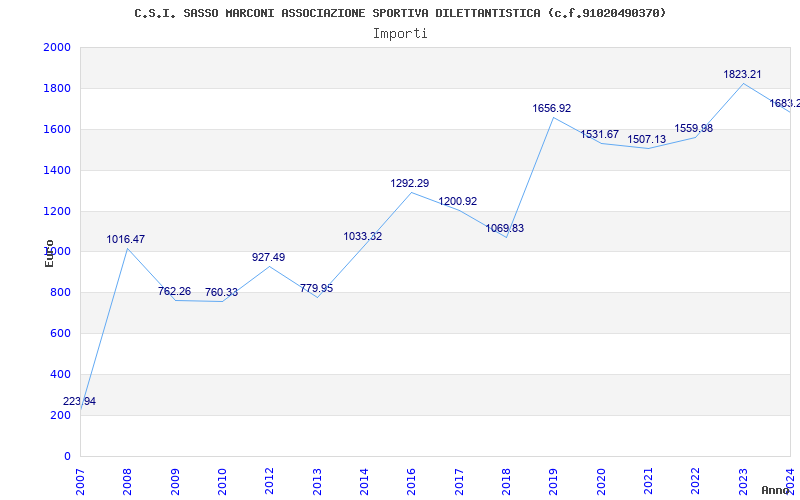Click the 2000 y-axis value
Screen dimensions: 800x500
tap(57, 48)
